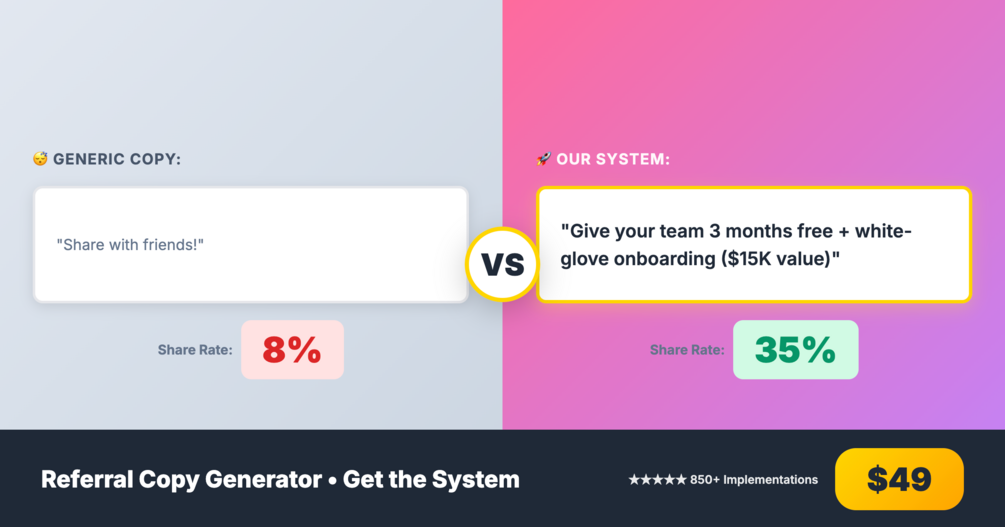Open the "Get the System" link text
The width and height of the screenshot is (1005, 527).
pyautogui.click(x=431, y=480)
